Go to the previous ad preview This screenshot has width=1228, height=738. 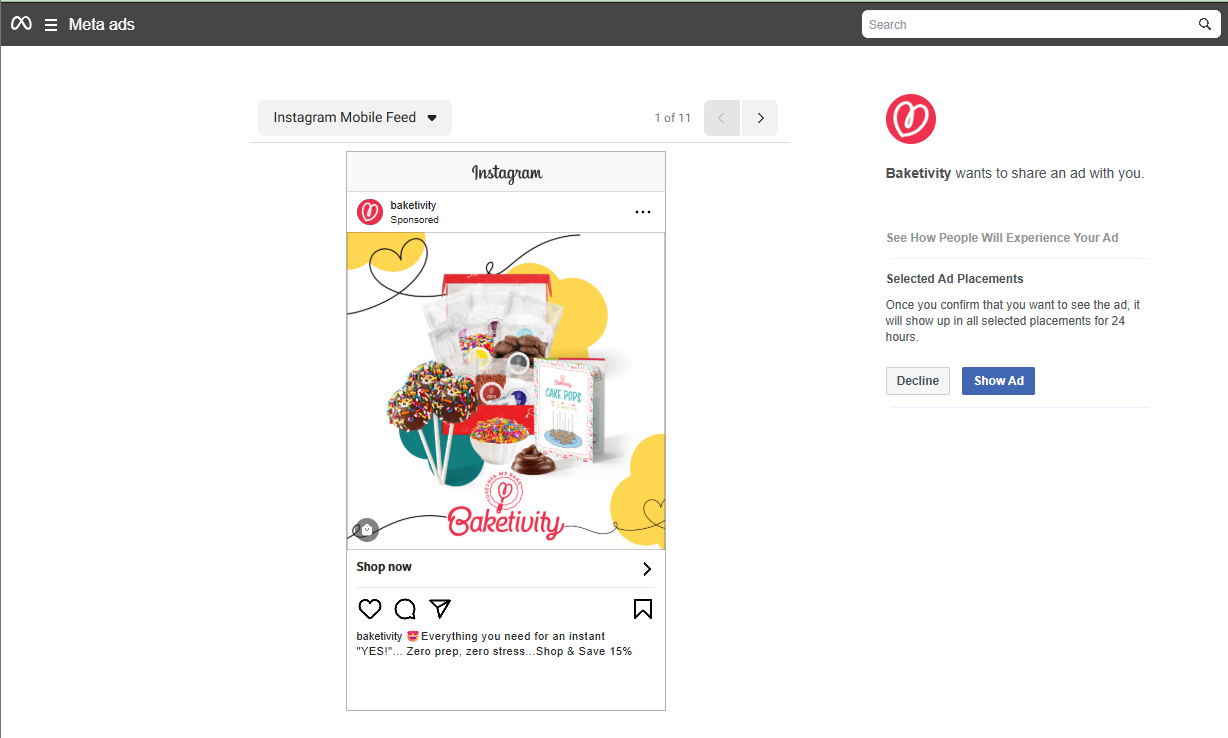[x=722, y=118]
